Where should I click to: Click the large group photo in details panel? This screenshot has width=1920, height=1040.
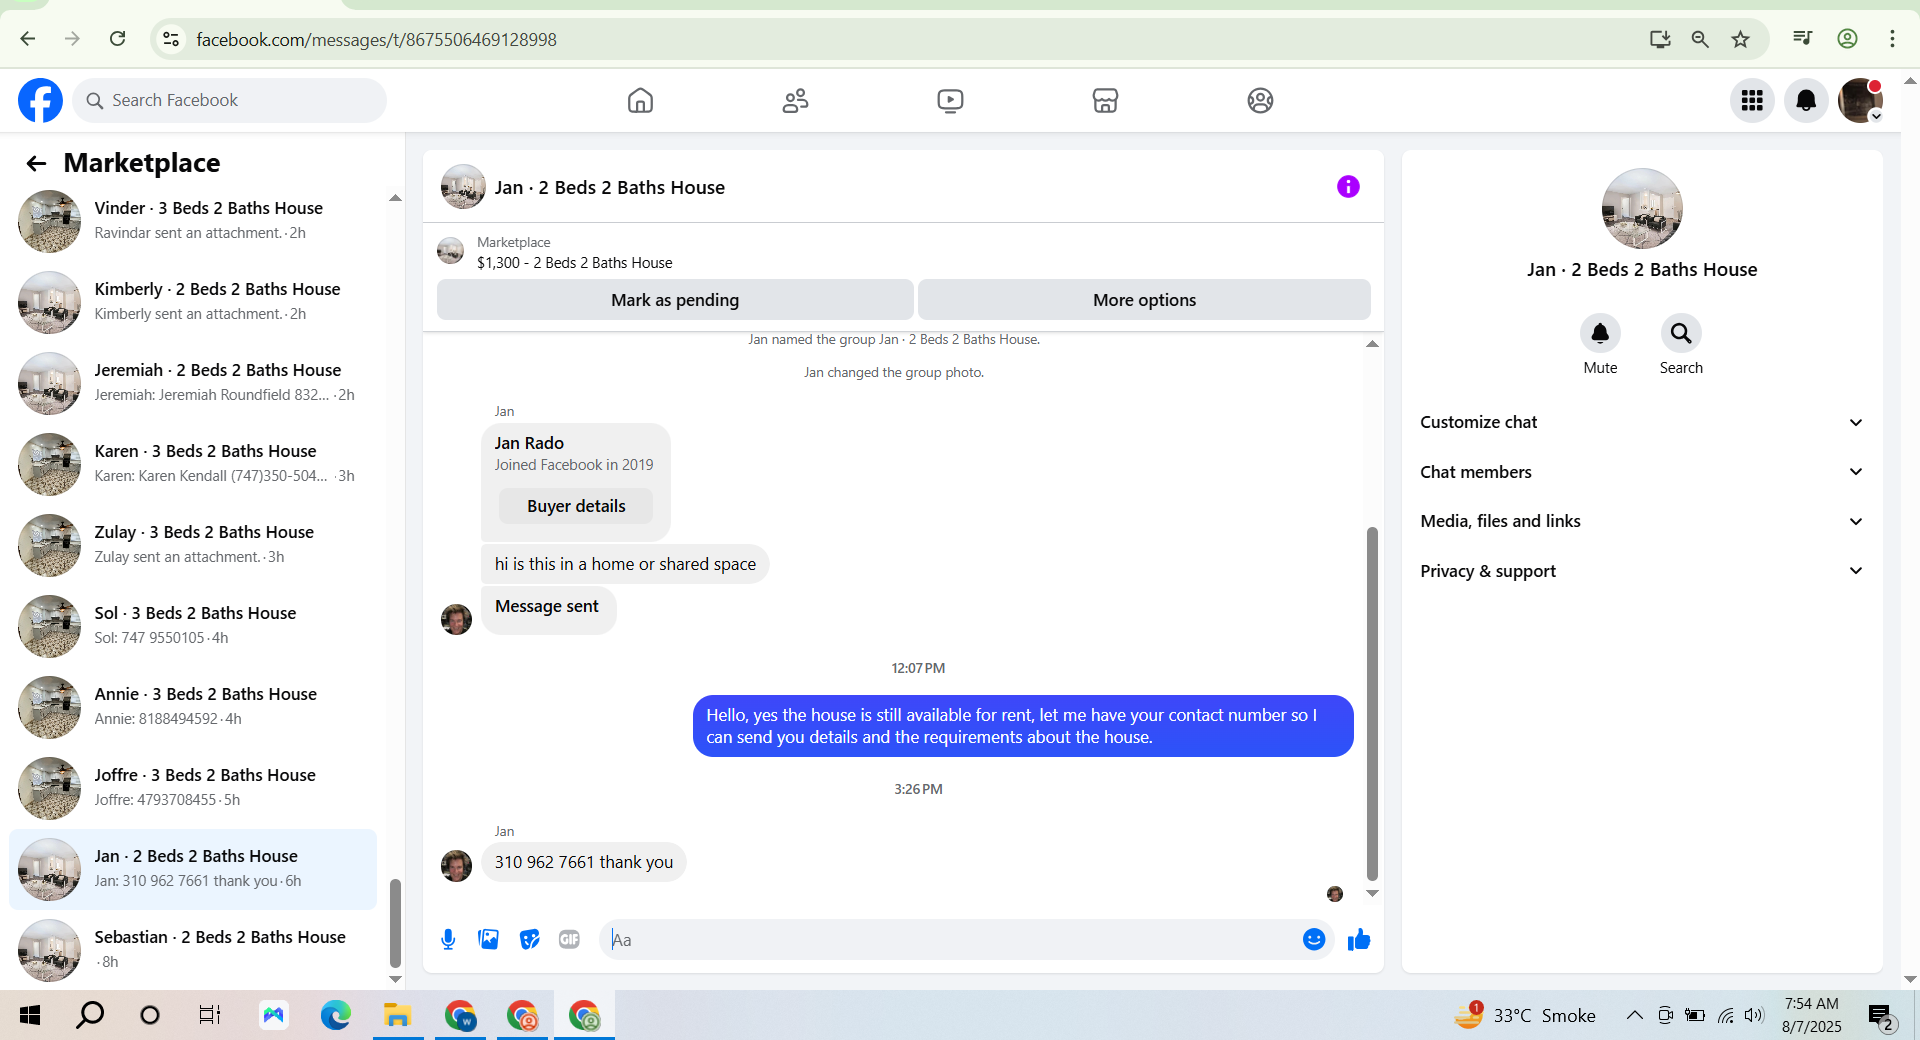click(1642, 208)
